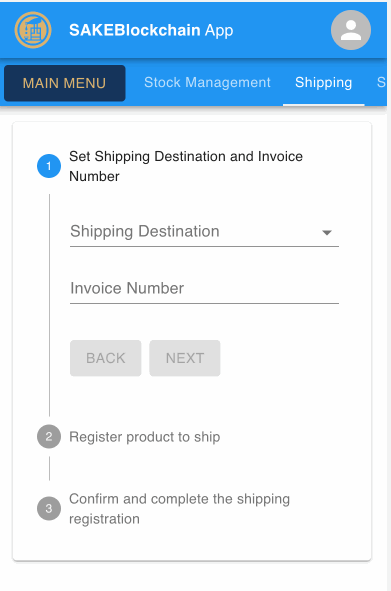This screenshot has height=591, width=391.
Task: Select the Shipping tab
Action: tap(324, 82)
